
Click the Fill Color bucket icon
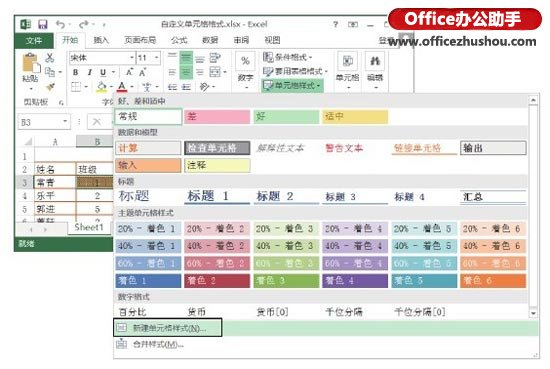point(102,87)
